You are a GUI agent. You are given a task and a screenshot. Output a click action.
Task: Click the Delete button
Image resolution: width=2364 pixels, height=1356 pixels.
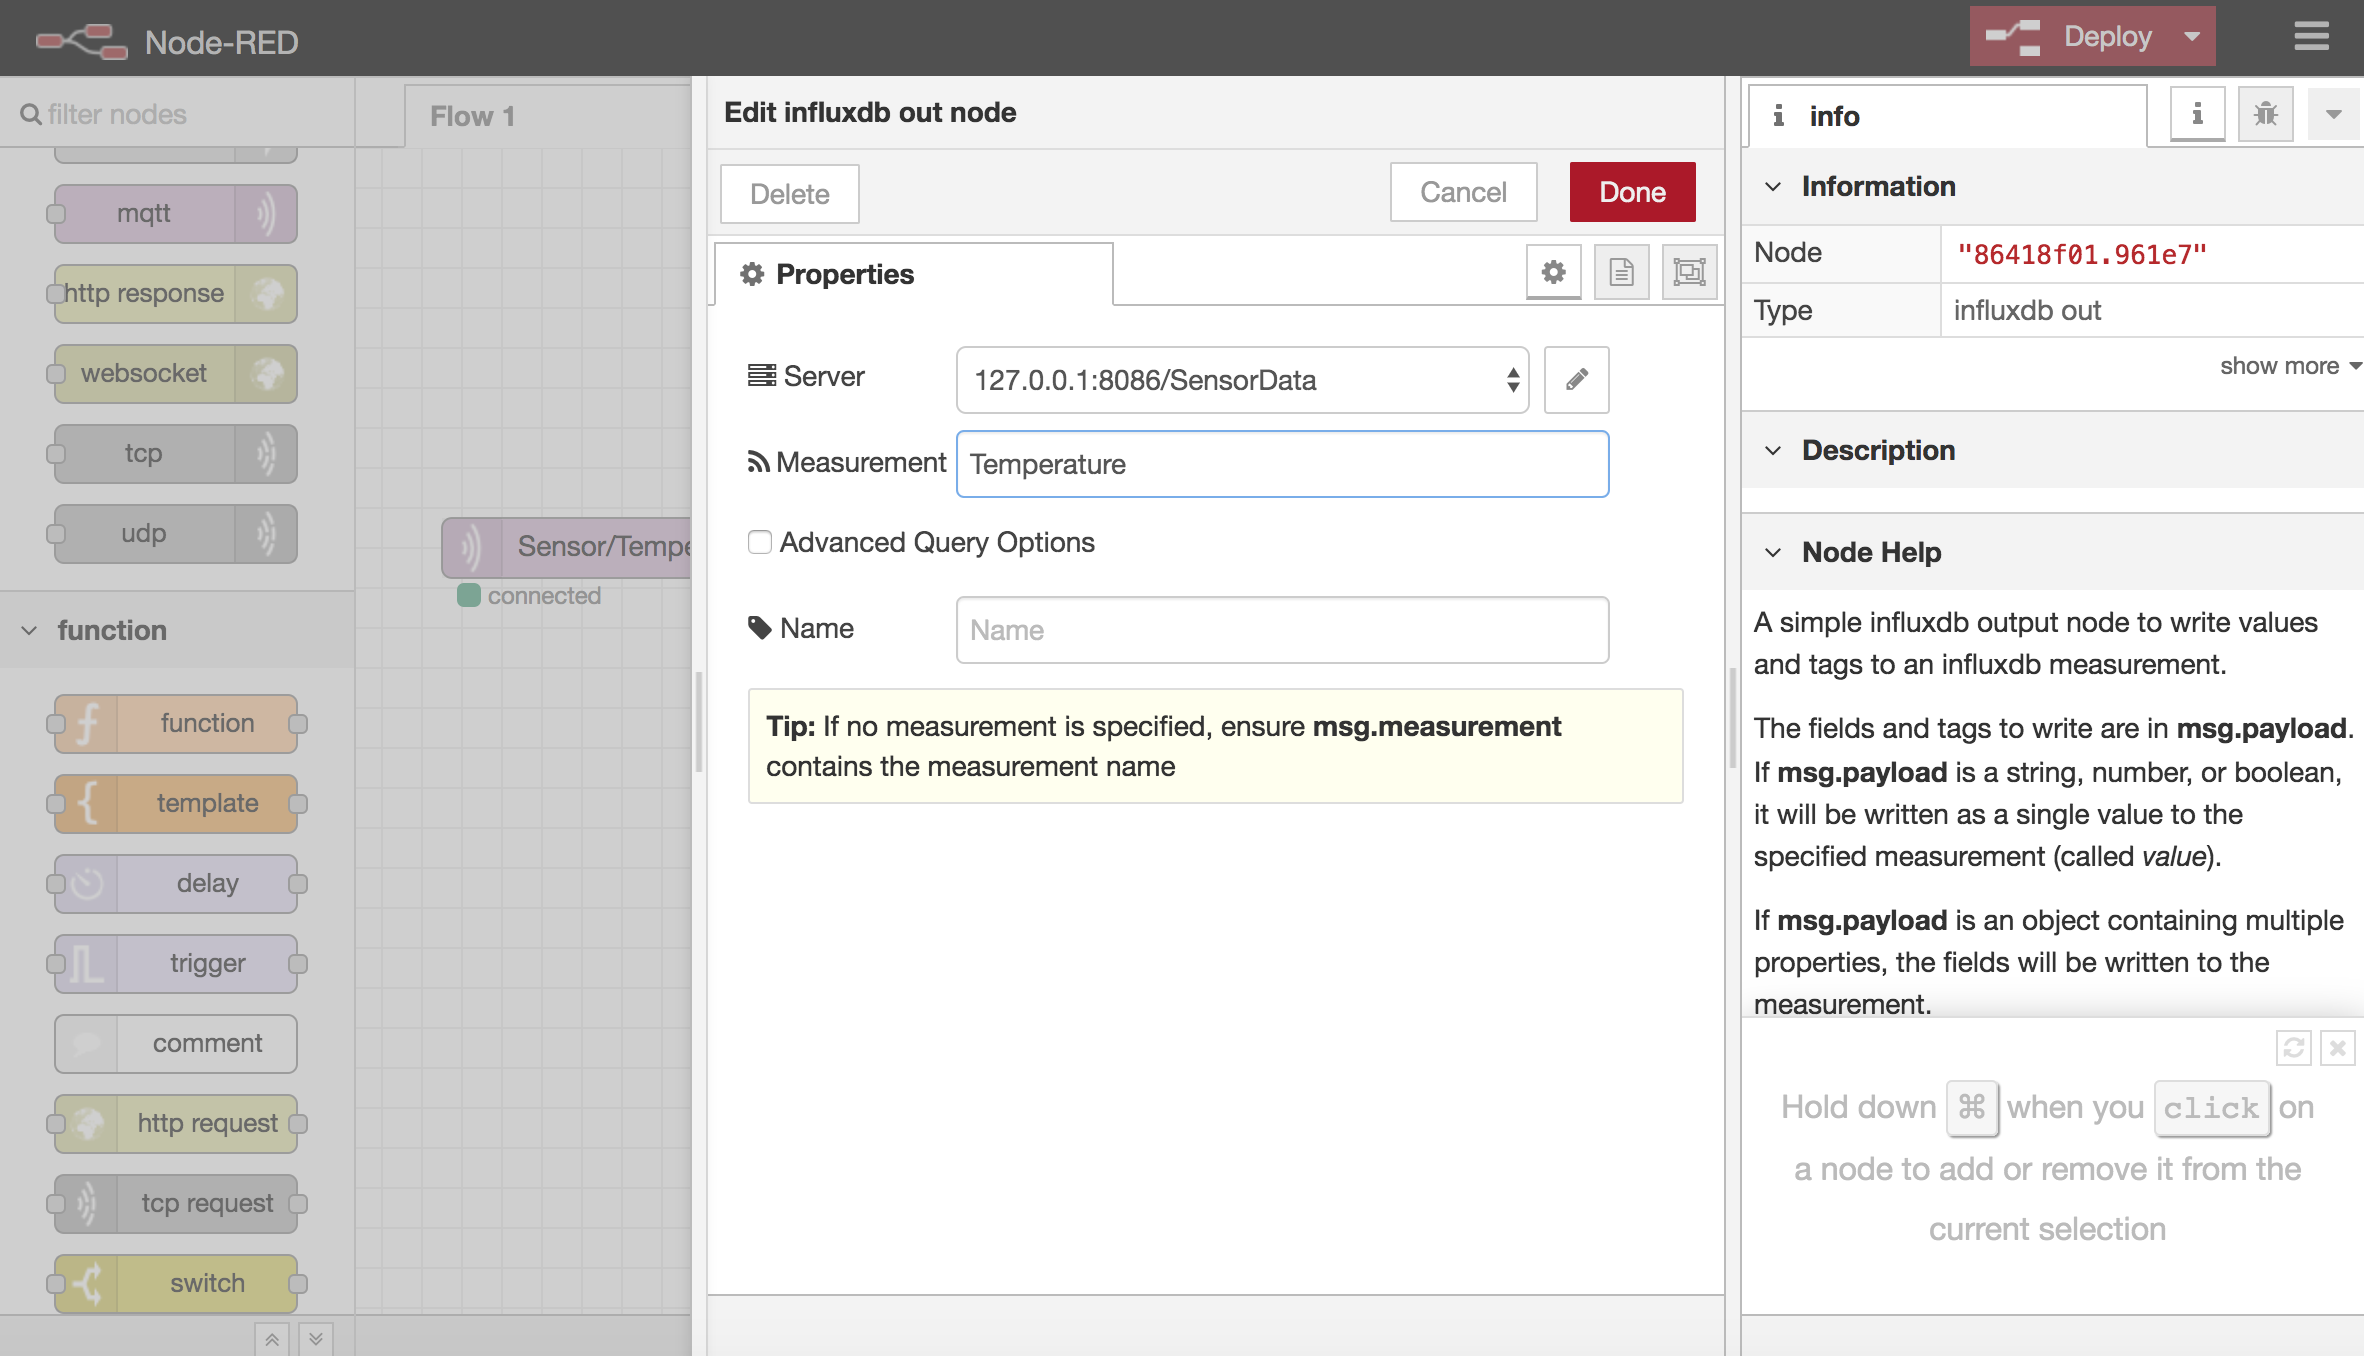click(789, 194)
